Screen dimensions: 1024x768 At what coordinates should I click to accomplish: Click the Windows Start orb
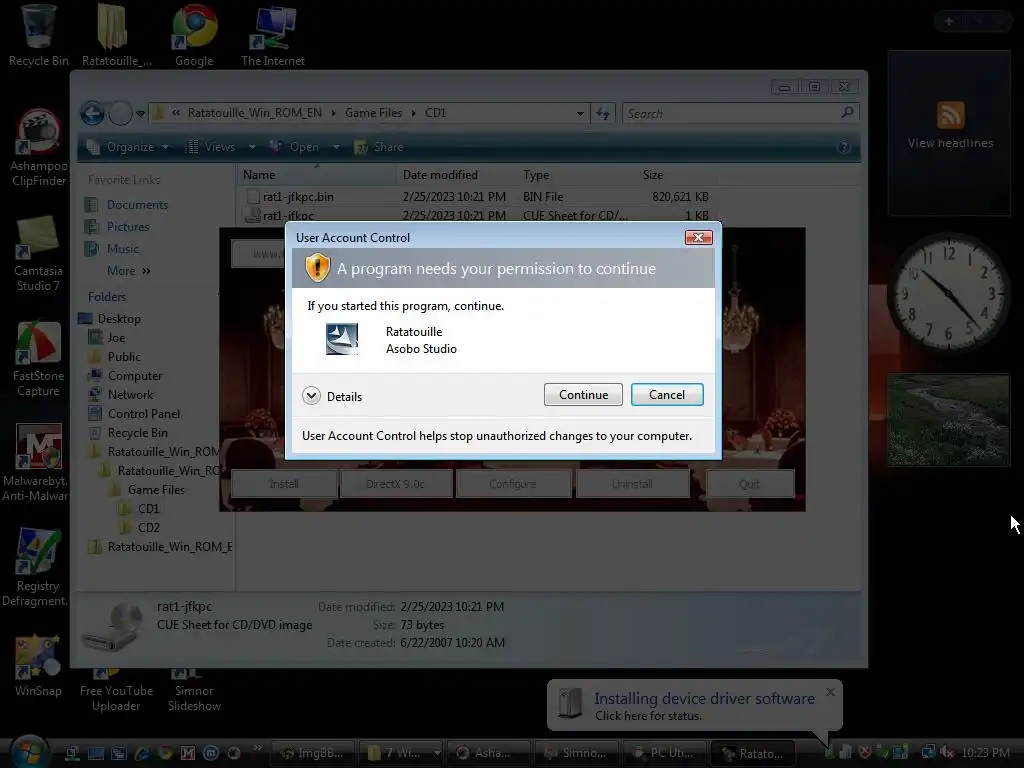[x=29, y=752]
